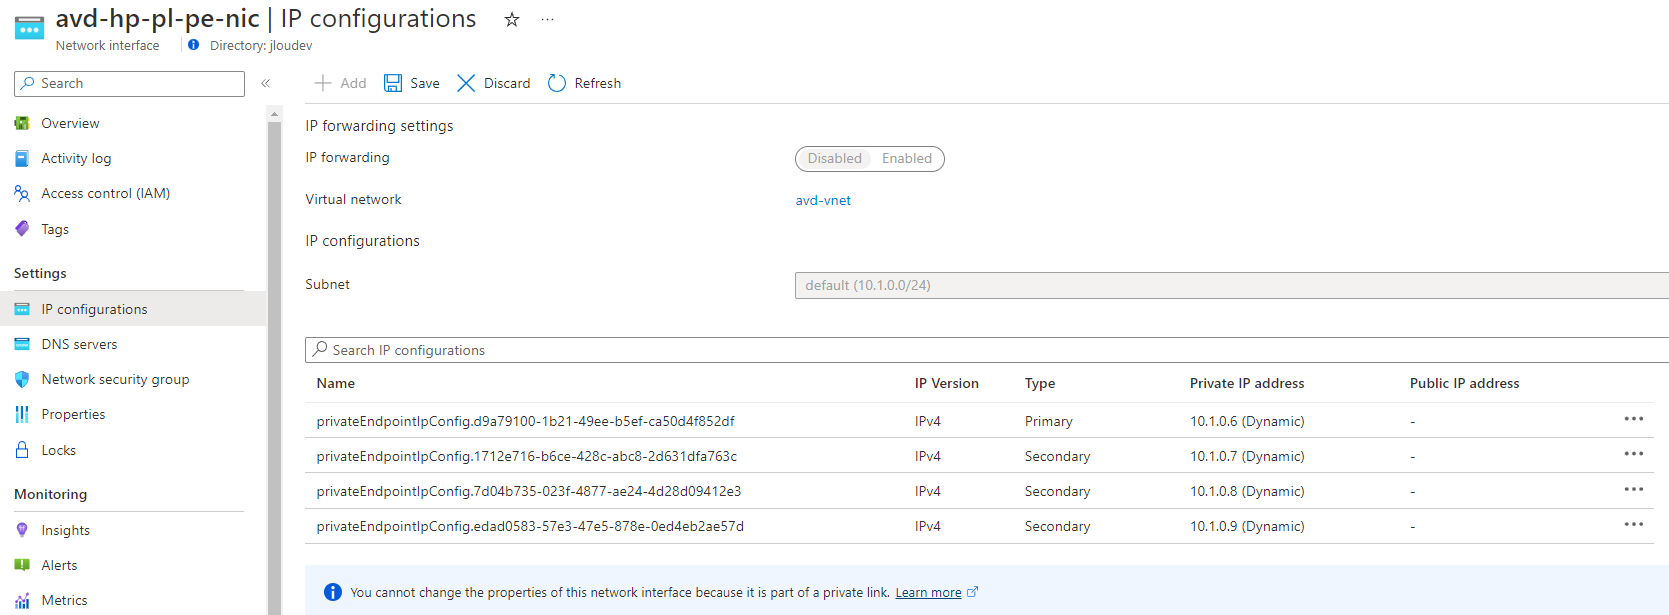Select the privateEndpointIpConfig.d9a79100 row name

point(526,421)
